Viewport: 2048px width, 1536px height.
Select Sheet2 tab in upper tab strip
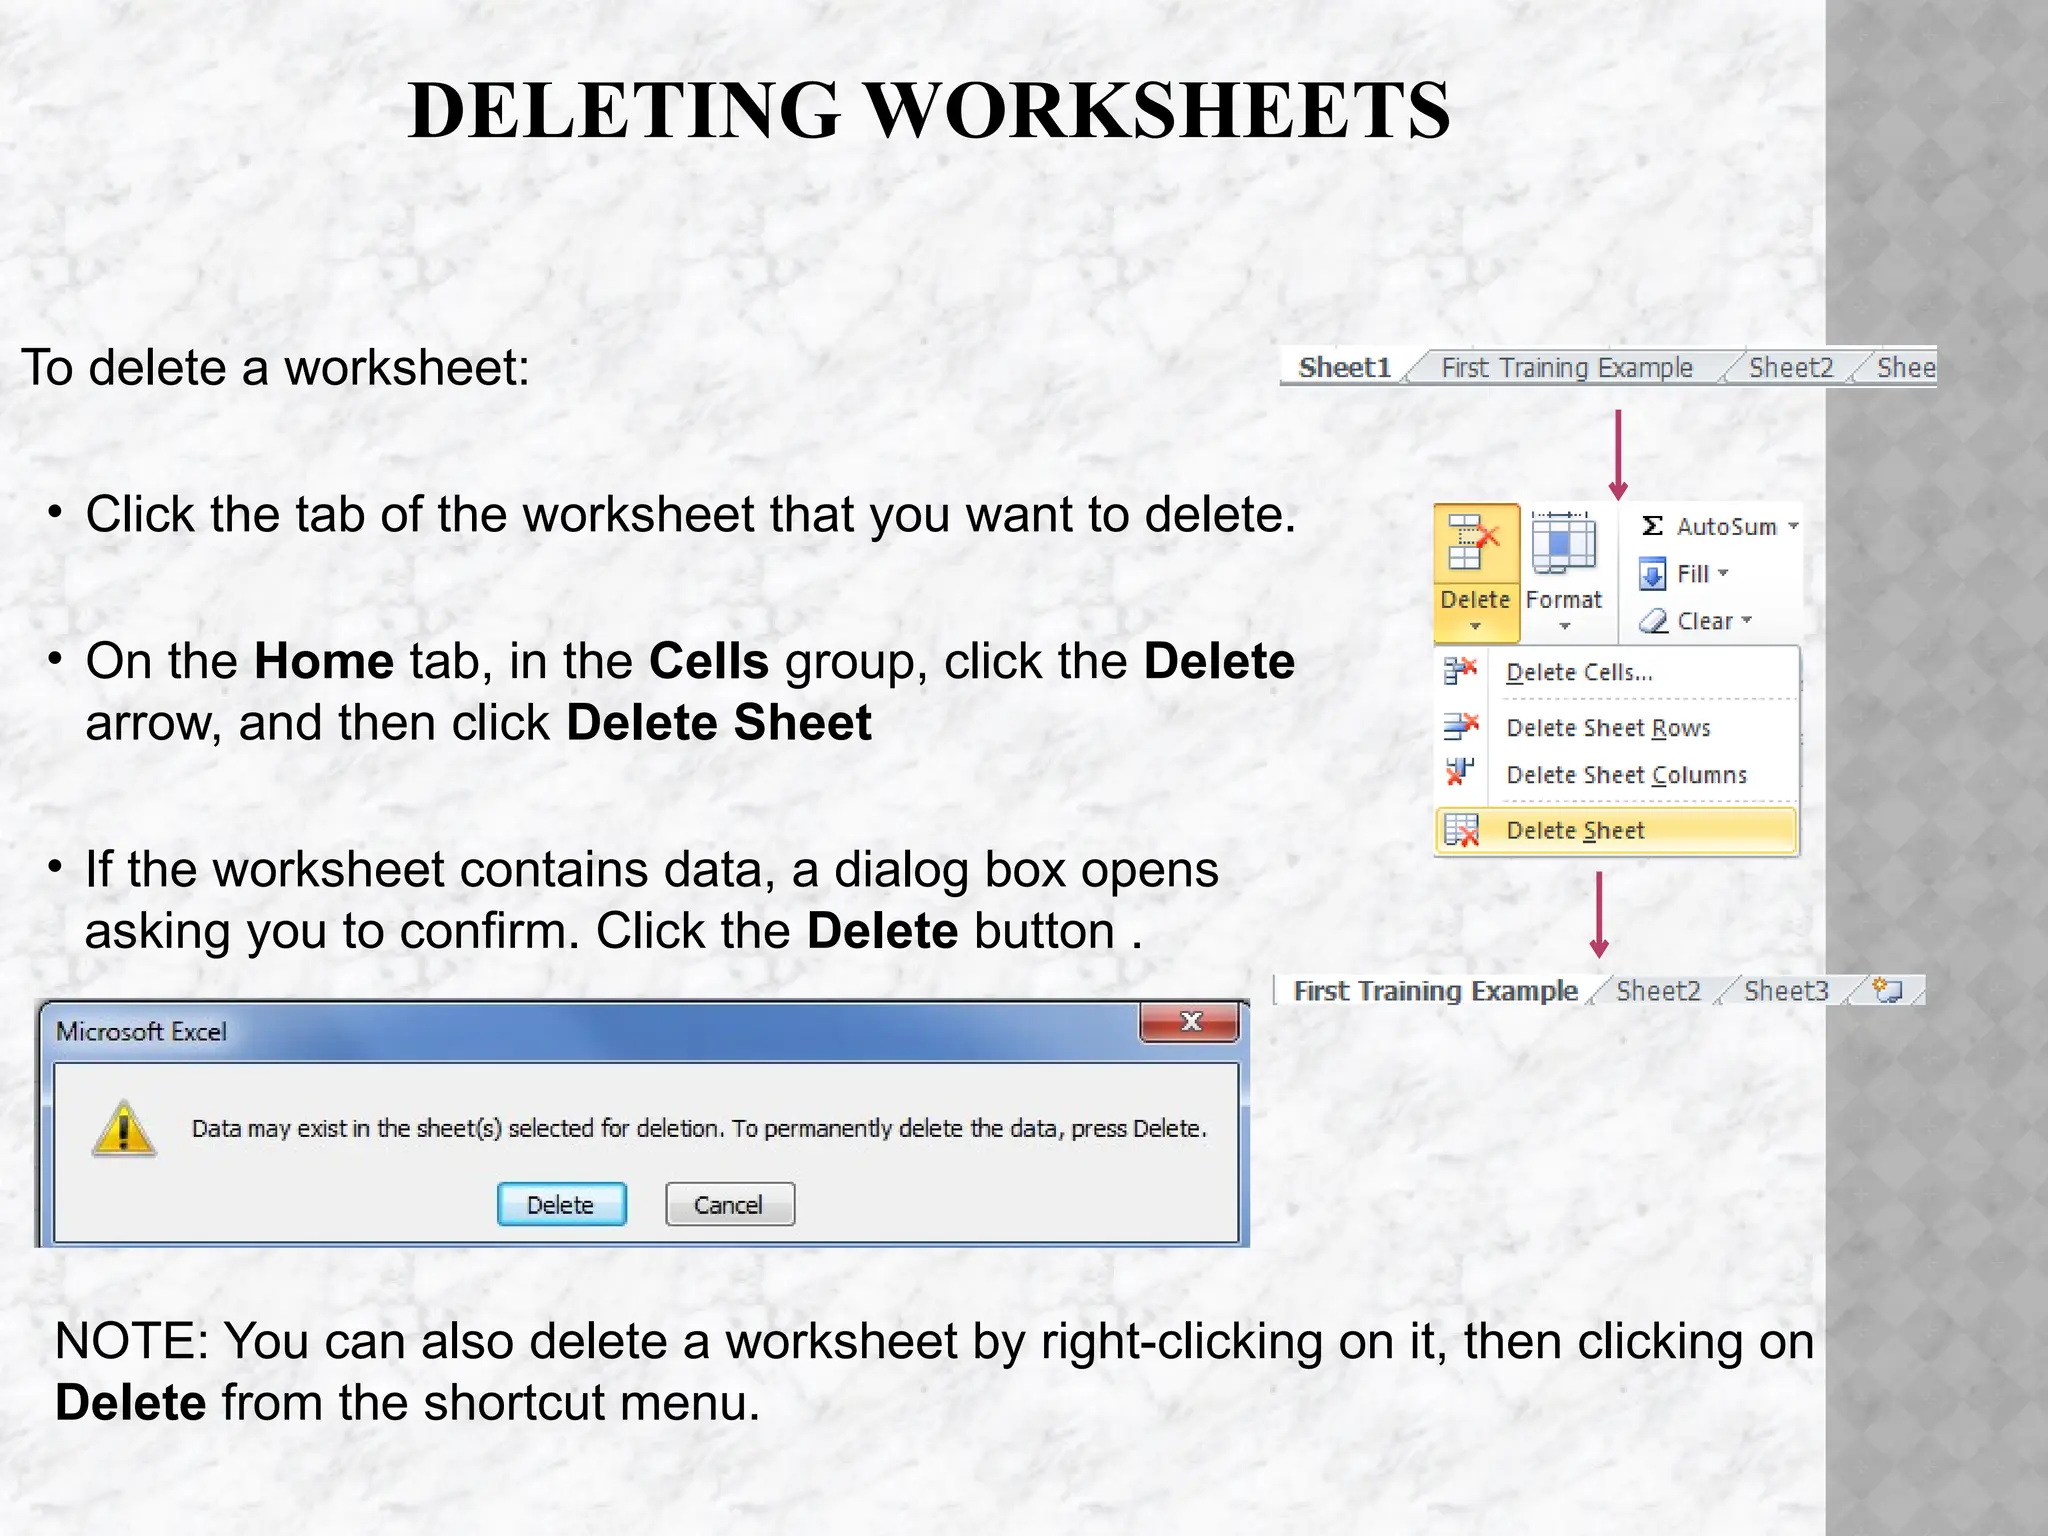click(1791, 368)
